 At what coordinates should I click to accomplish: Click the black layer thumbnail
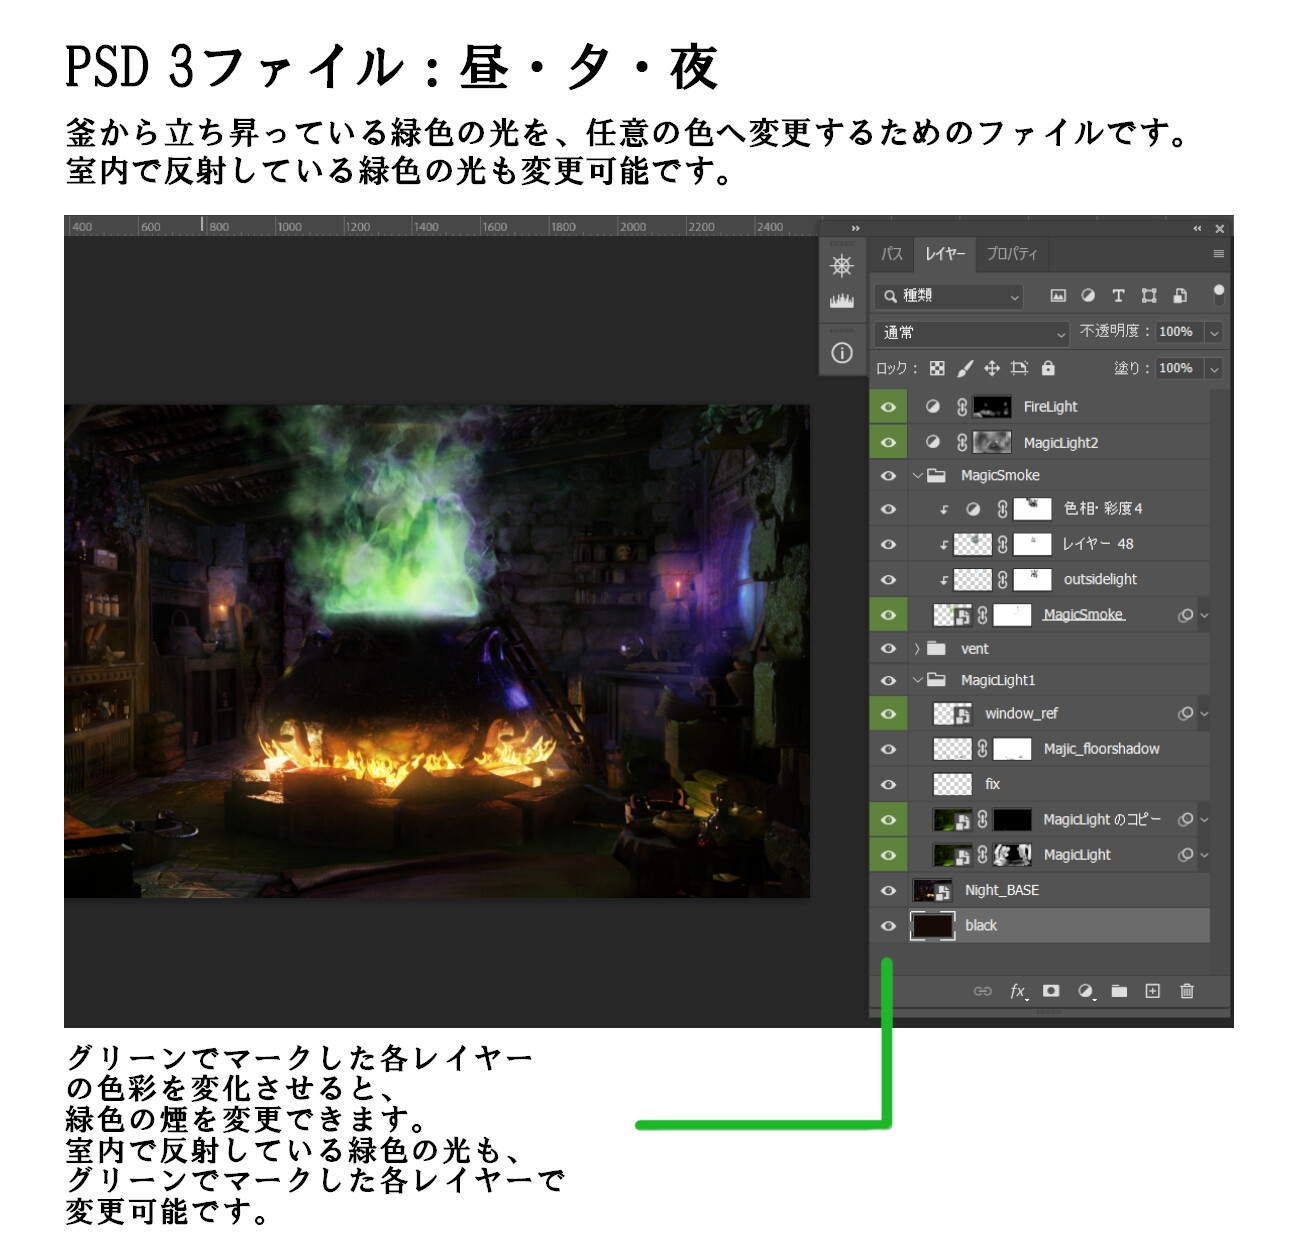click(x=930, y=925)
